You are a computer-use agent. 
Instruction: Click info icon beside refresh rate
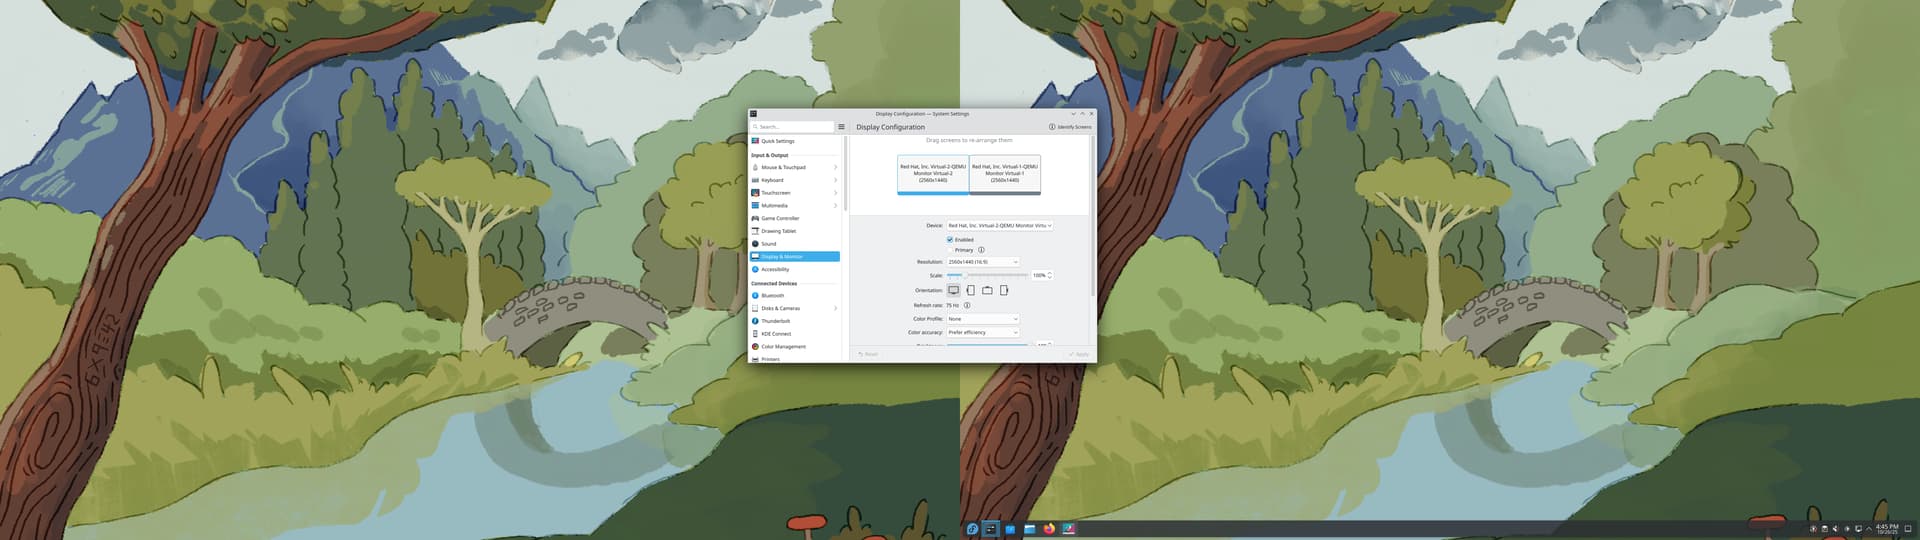[967, 305]
